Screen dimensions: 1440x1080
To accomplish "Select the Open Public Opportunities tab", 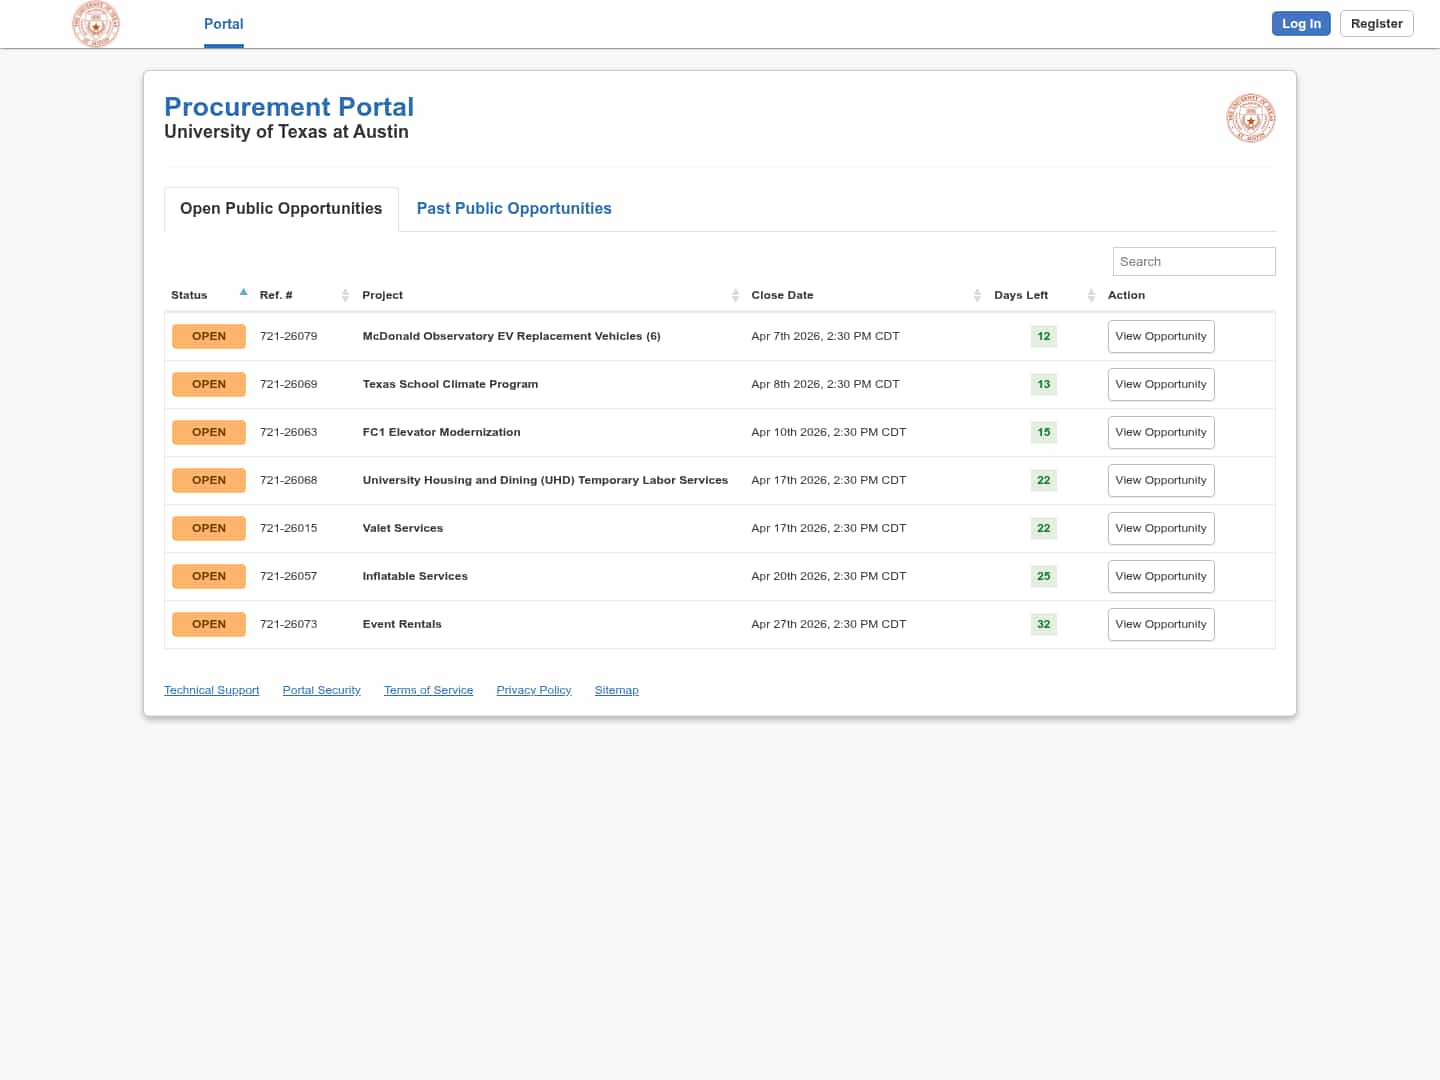I will pyautogui.click(x=281, y=208).
